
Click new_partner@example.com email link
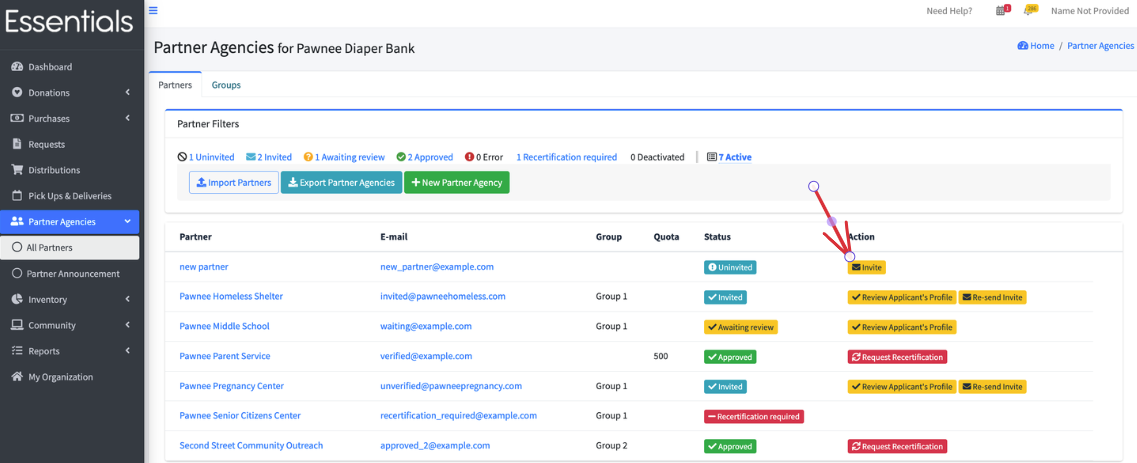point(437,267)
